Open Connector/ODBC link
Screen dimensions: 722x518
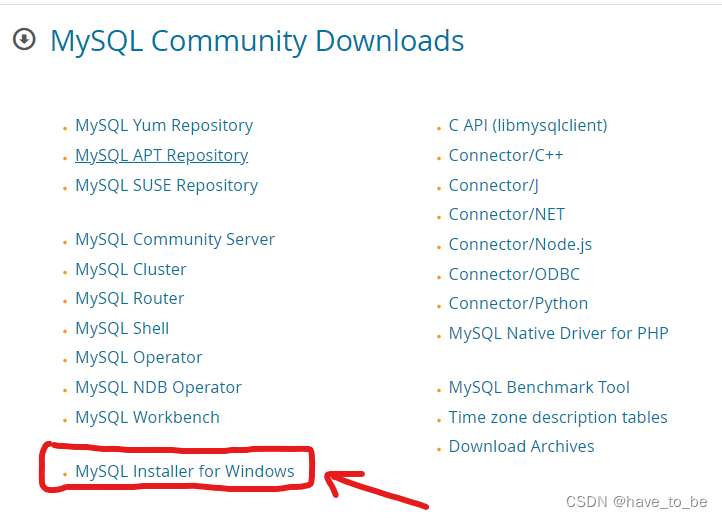pyautogui.click(x=514, y=274)
